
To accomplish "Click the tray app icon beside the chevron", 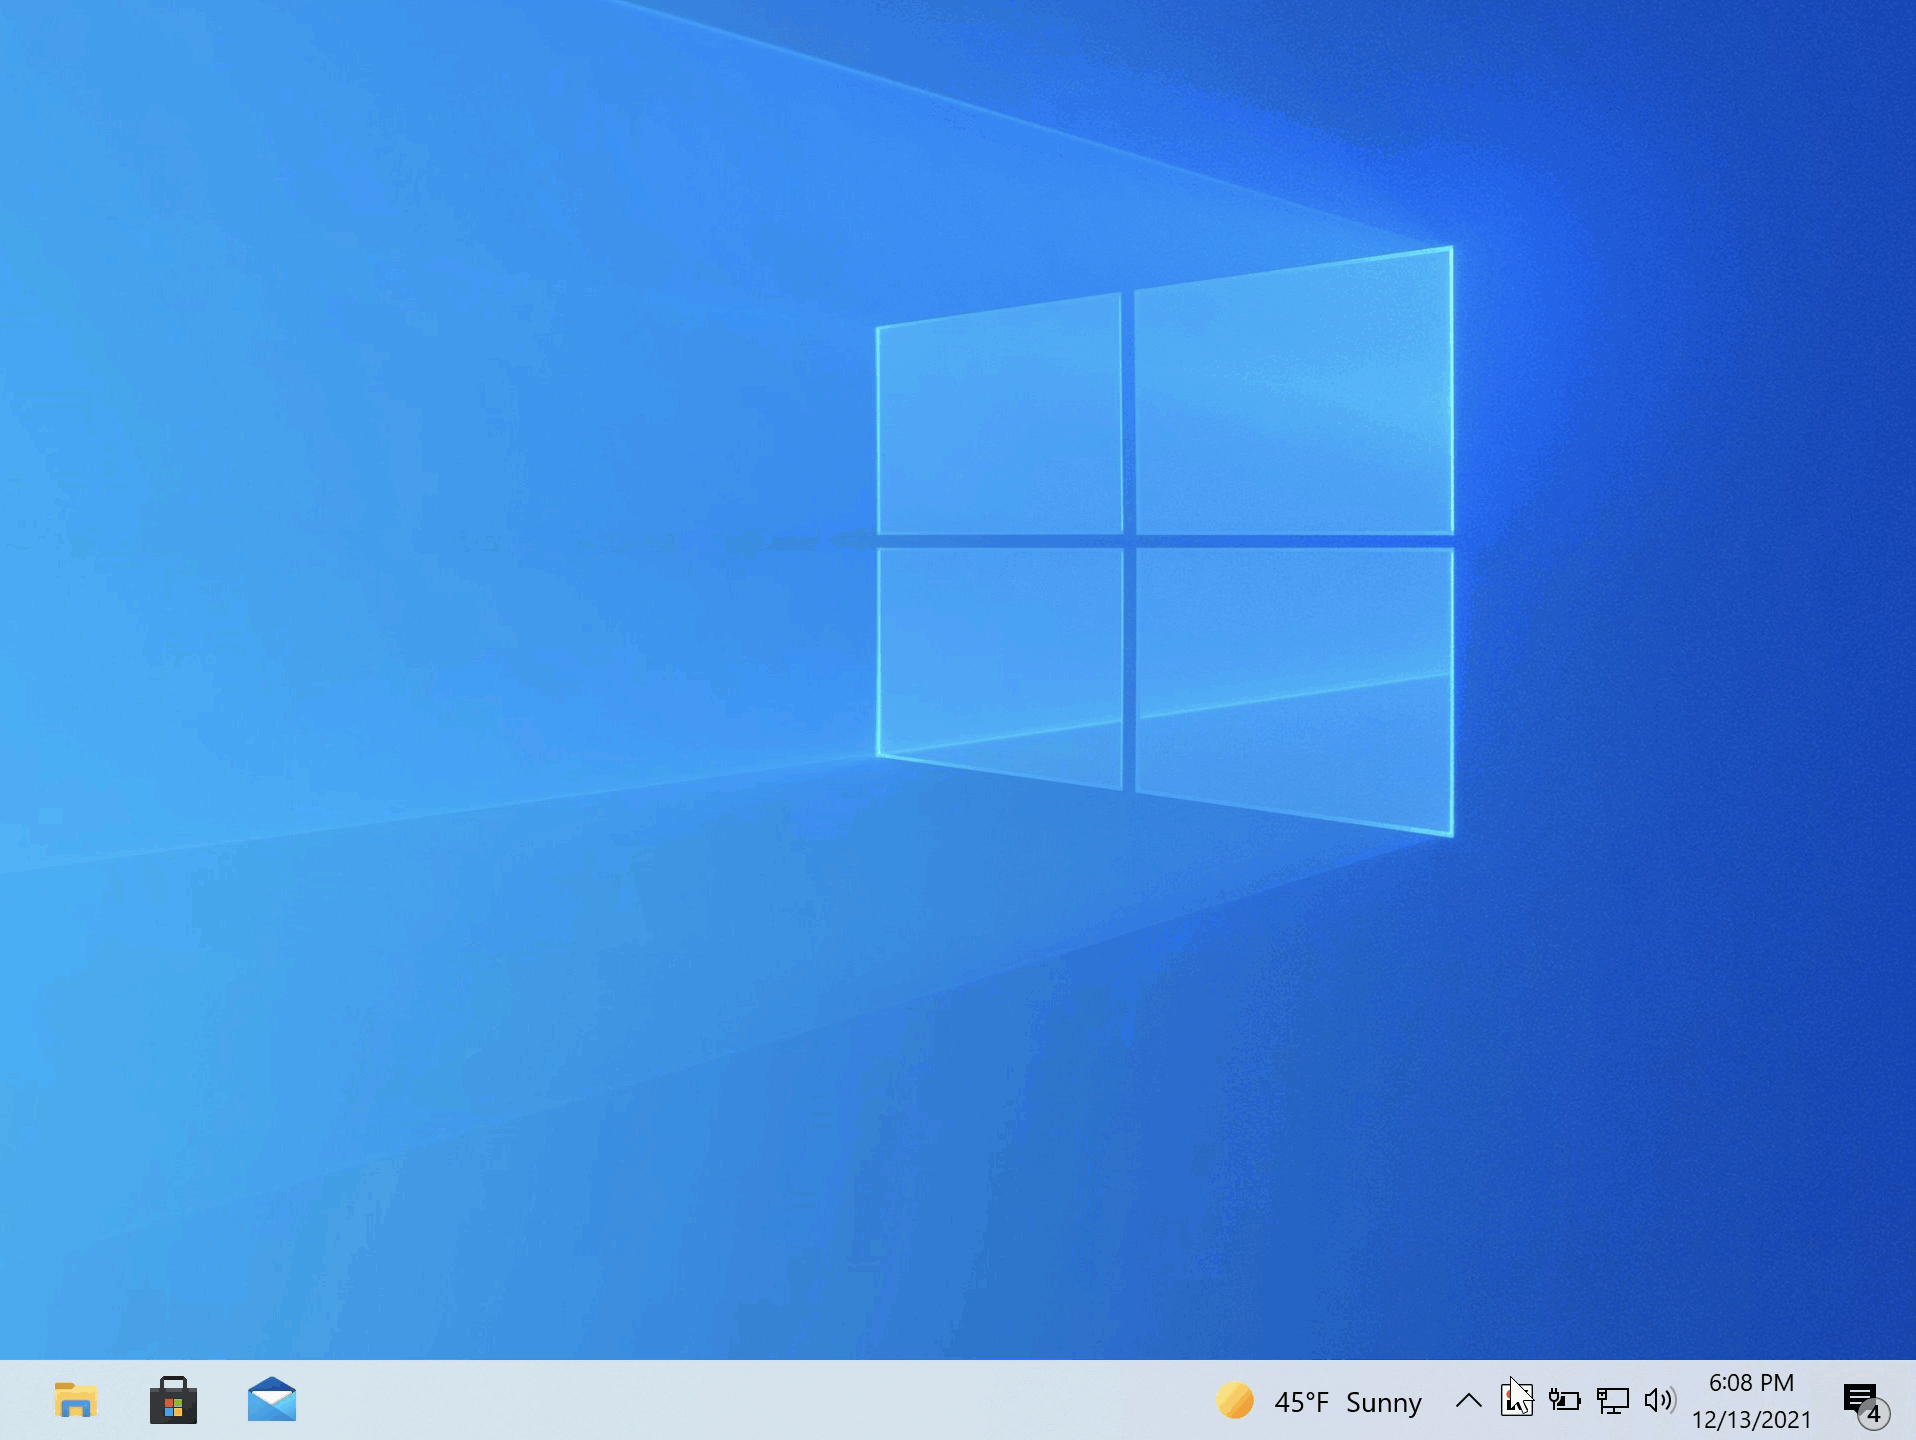I will tap(1517, 1400).
